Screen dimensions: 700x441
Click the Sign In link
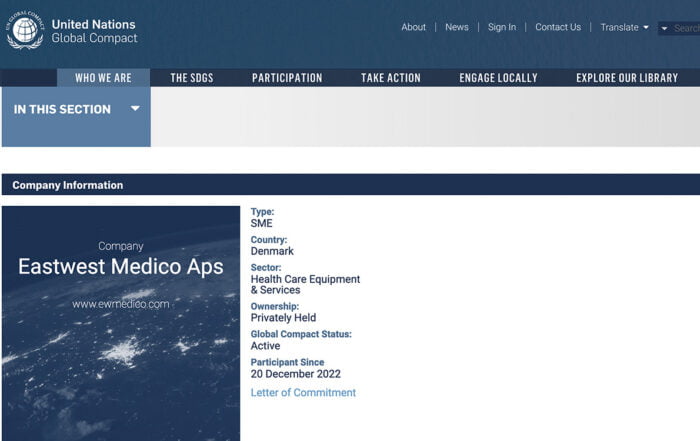pos(502,27)
